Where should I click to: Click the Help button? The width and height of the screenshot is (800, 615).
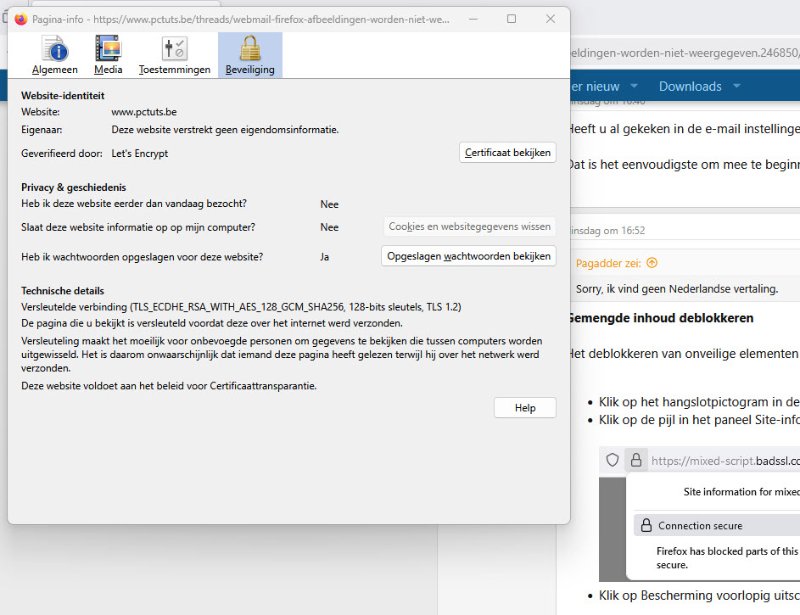coord(525,408)
